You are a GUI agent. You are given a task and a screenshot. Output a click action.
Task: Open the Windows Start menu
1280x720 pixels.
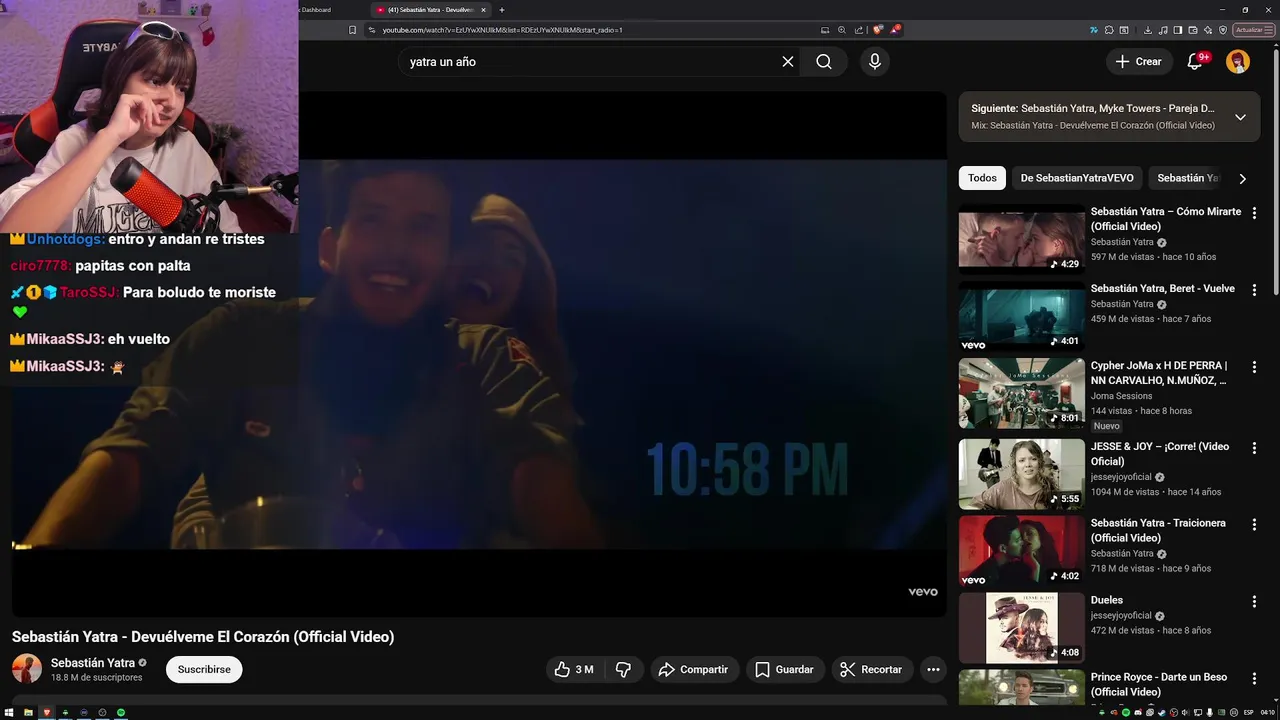coord(9,712)
